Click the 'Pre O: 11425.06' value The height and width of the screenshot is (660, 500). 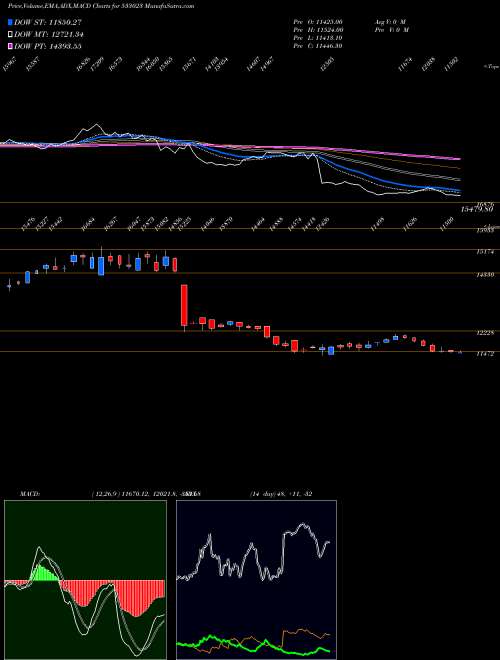(319, 21)
